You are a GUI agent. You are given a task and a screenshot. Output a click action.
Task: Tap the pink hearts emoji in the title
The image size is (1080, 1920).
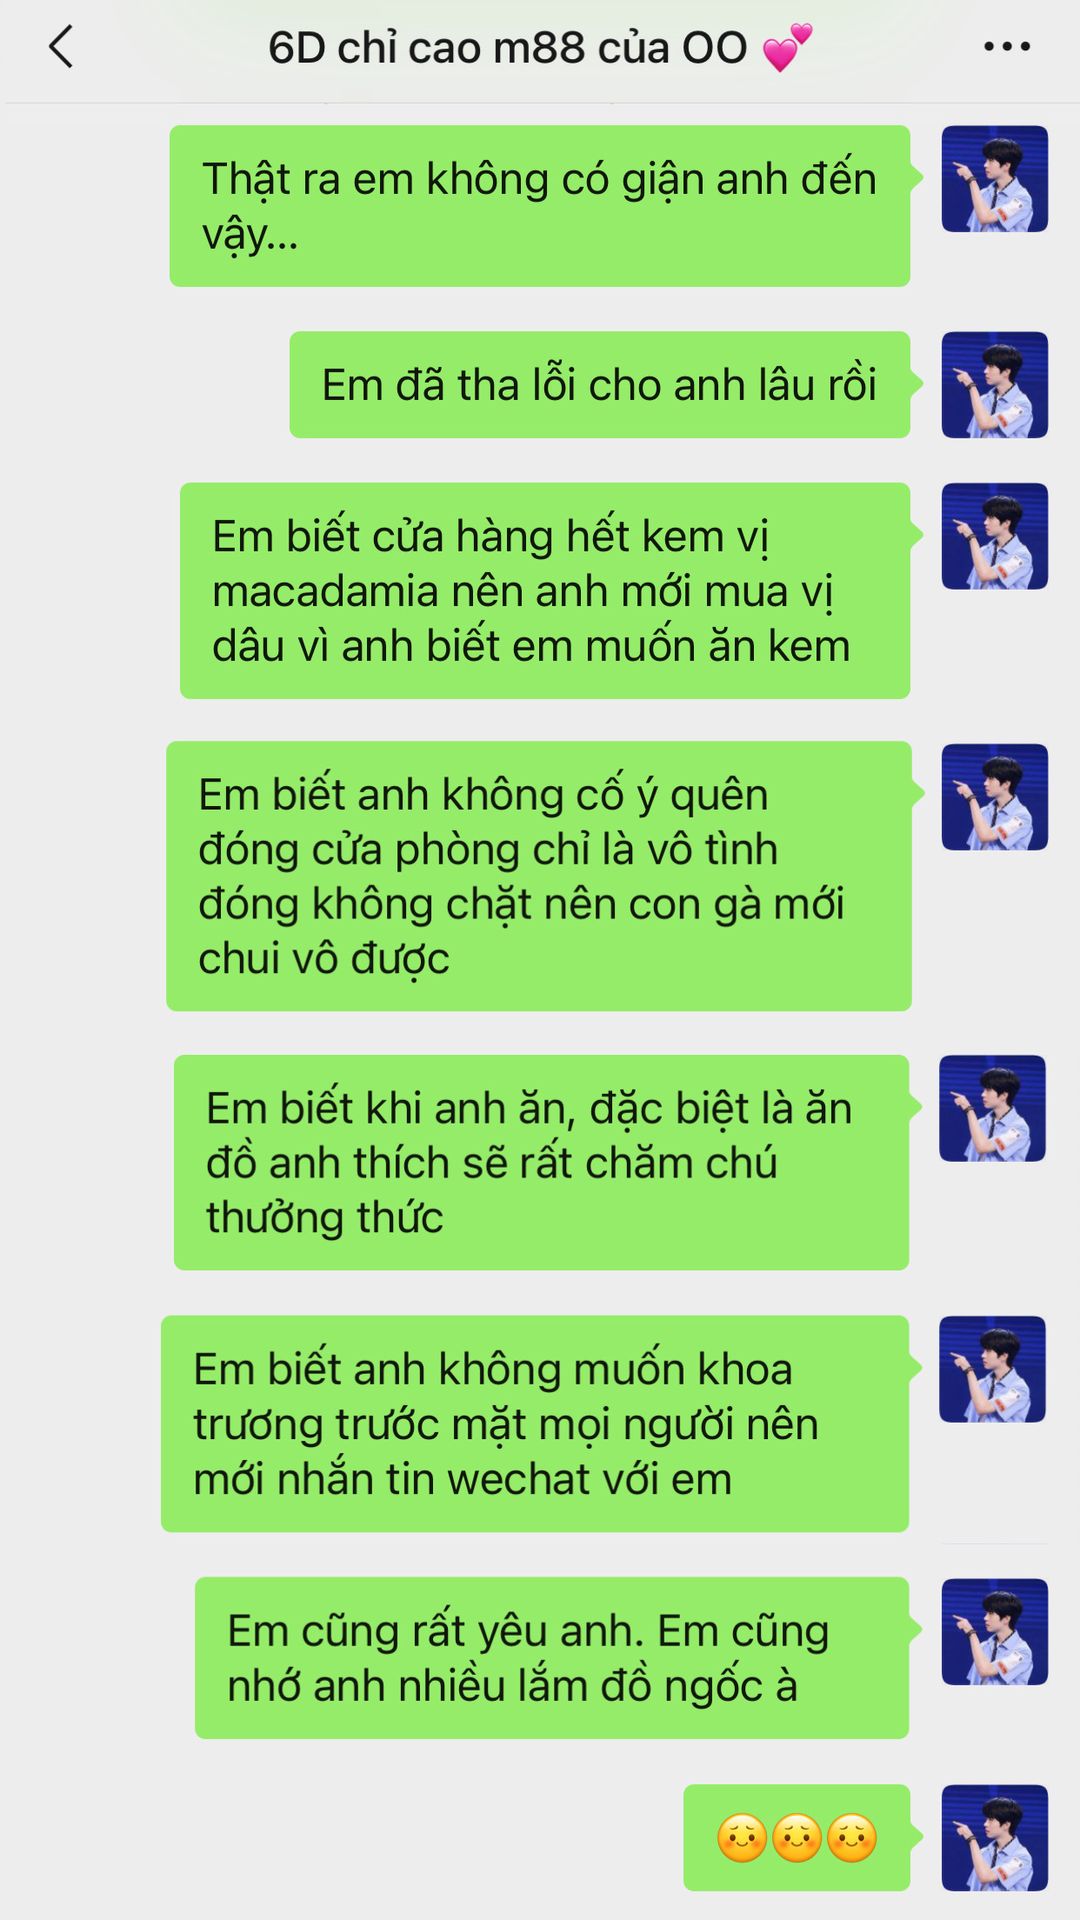coord(787,48)
